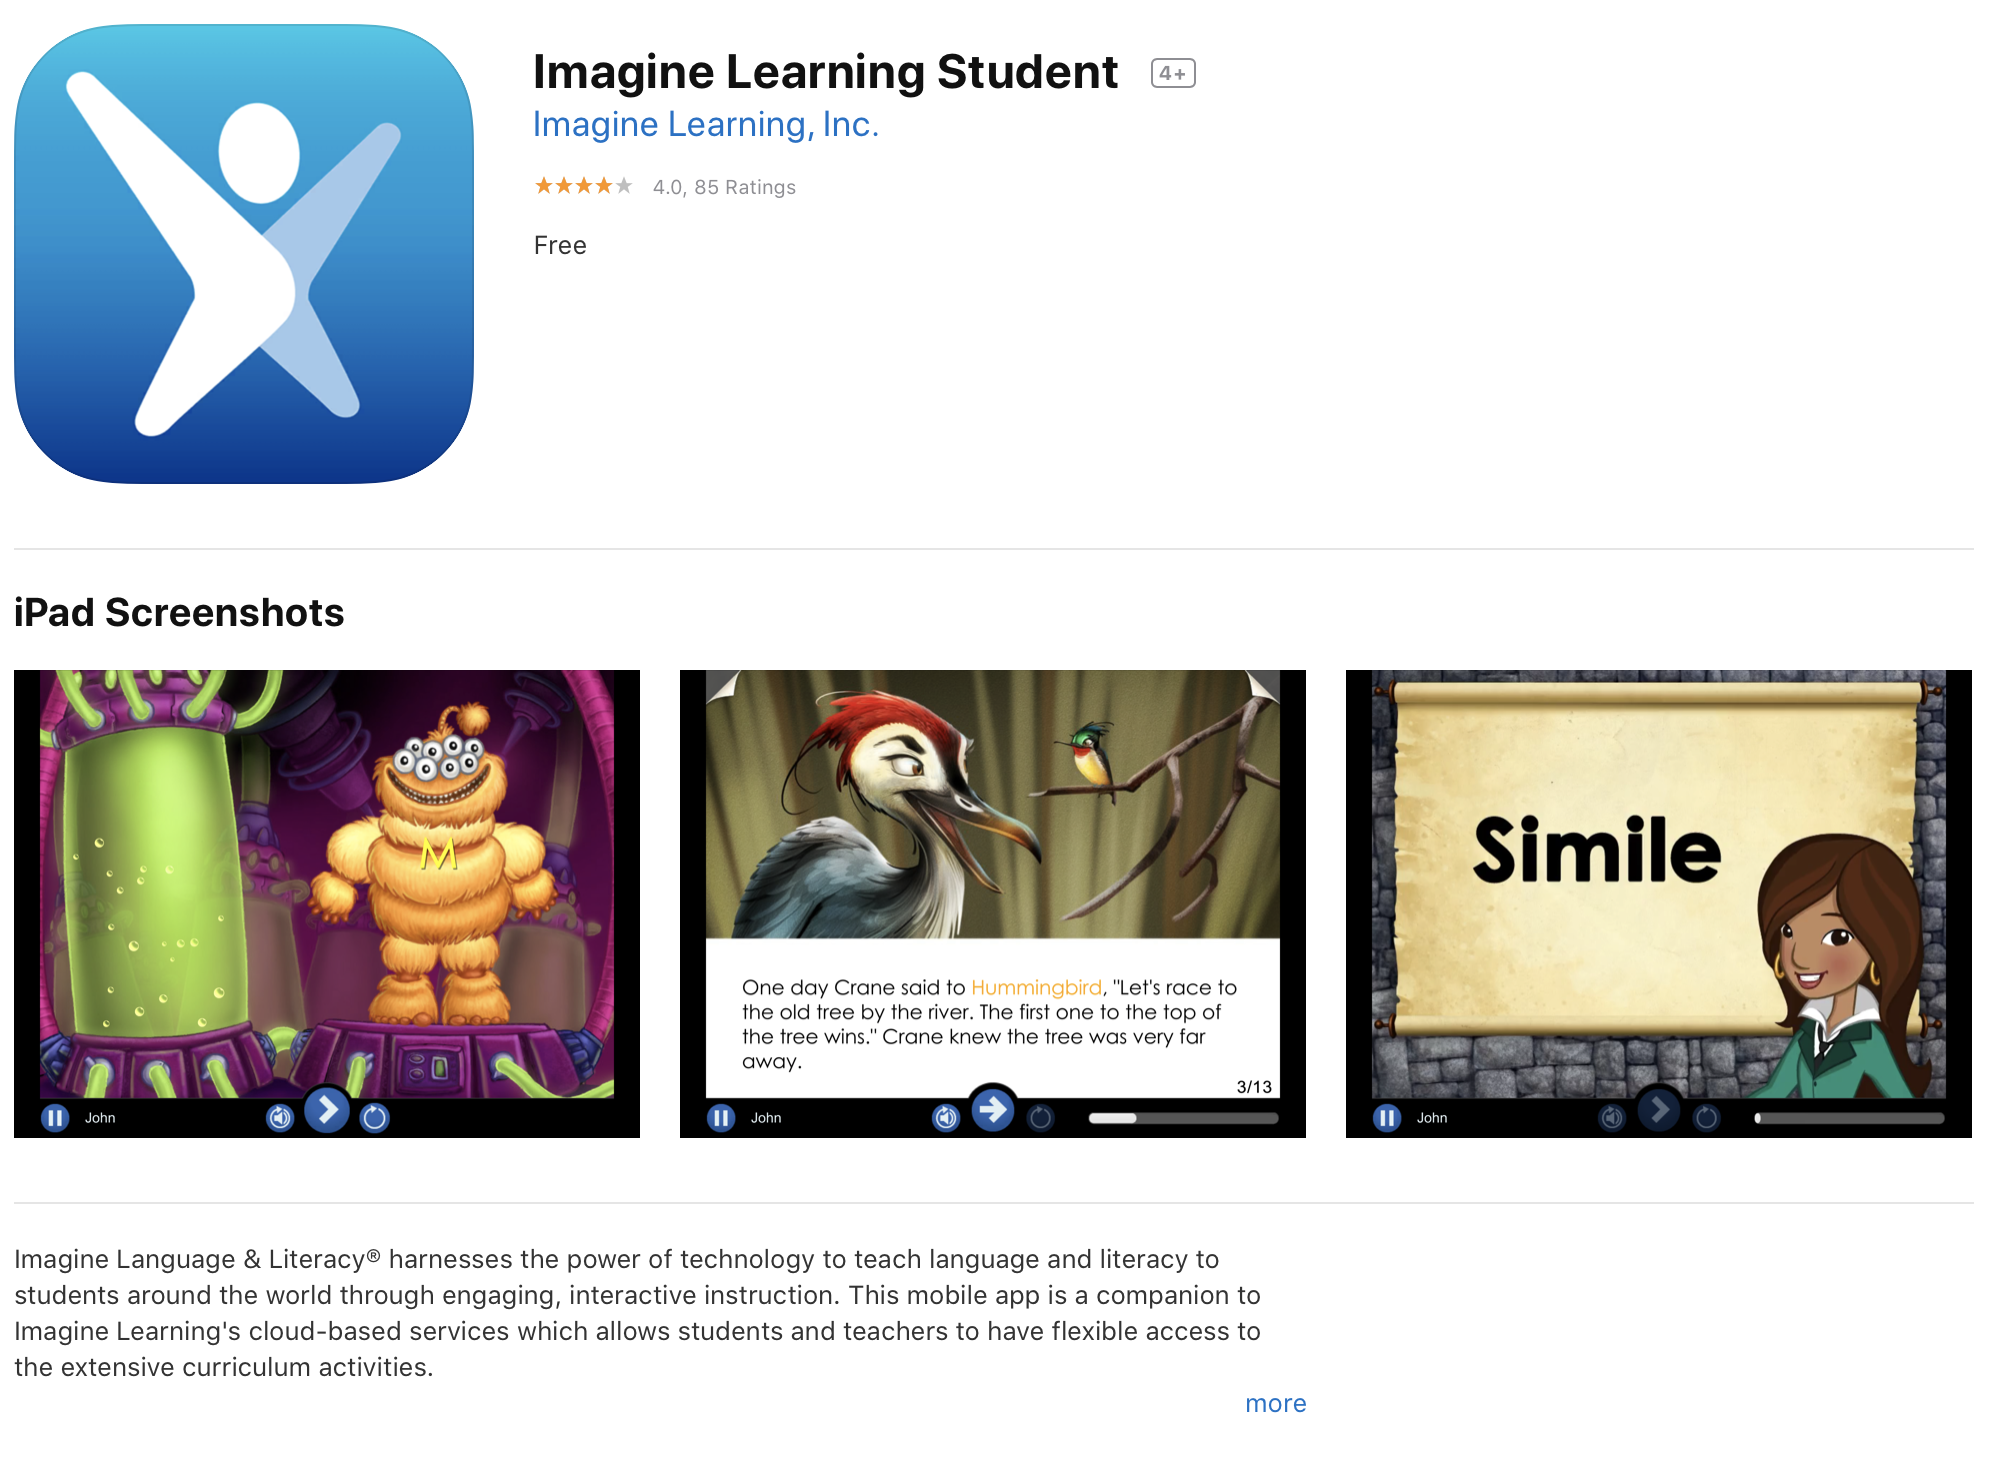
Task: Click the sound icon in monster screenshot
Action: (280, 1117)
